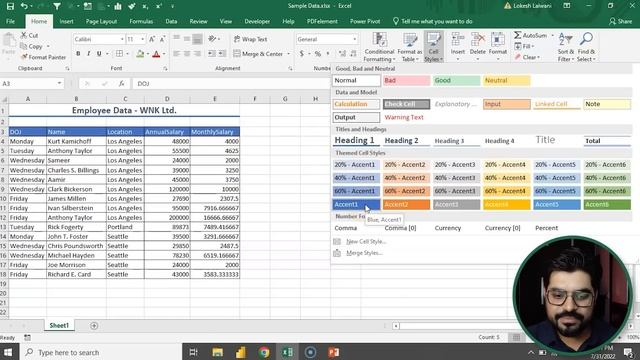The width and height of the screenshot is (640, 360).
Task: Click the Undo arrow icon
Action: click(24, 6)
